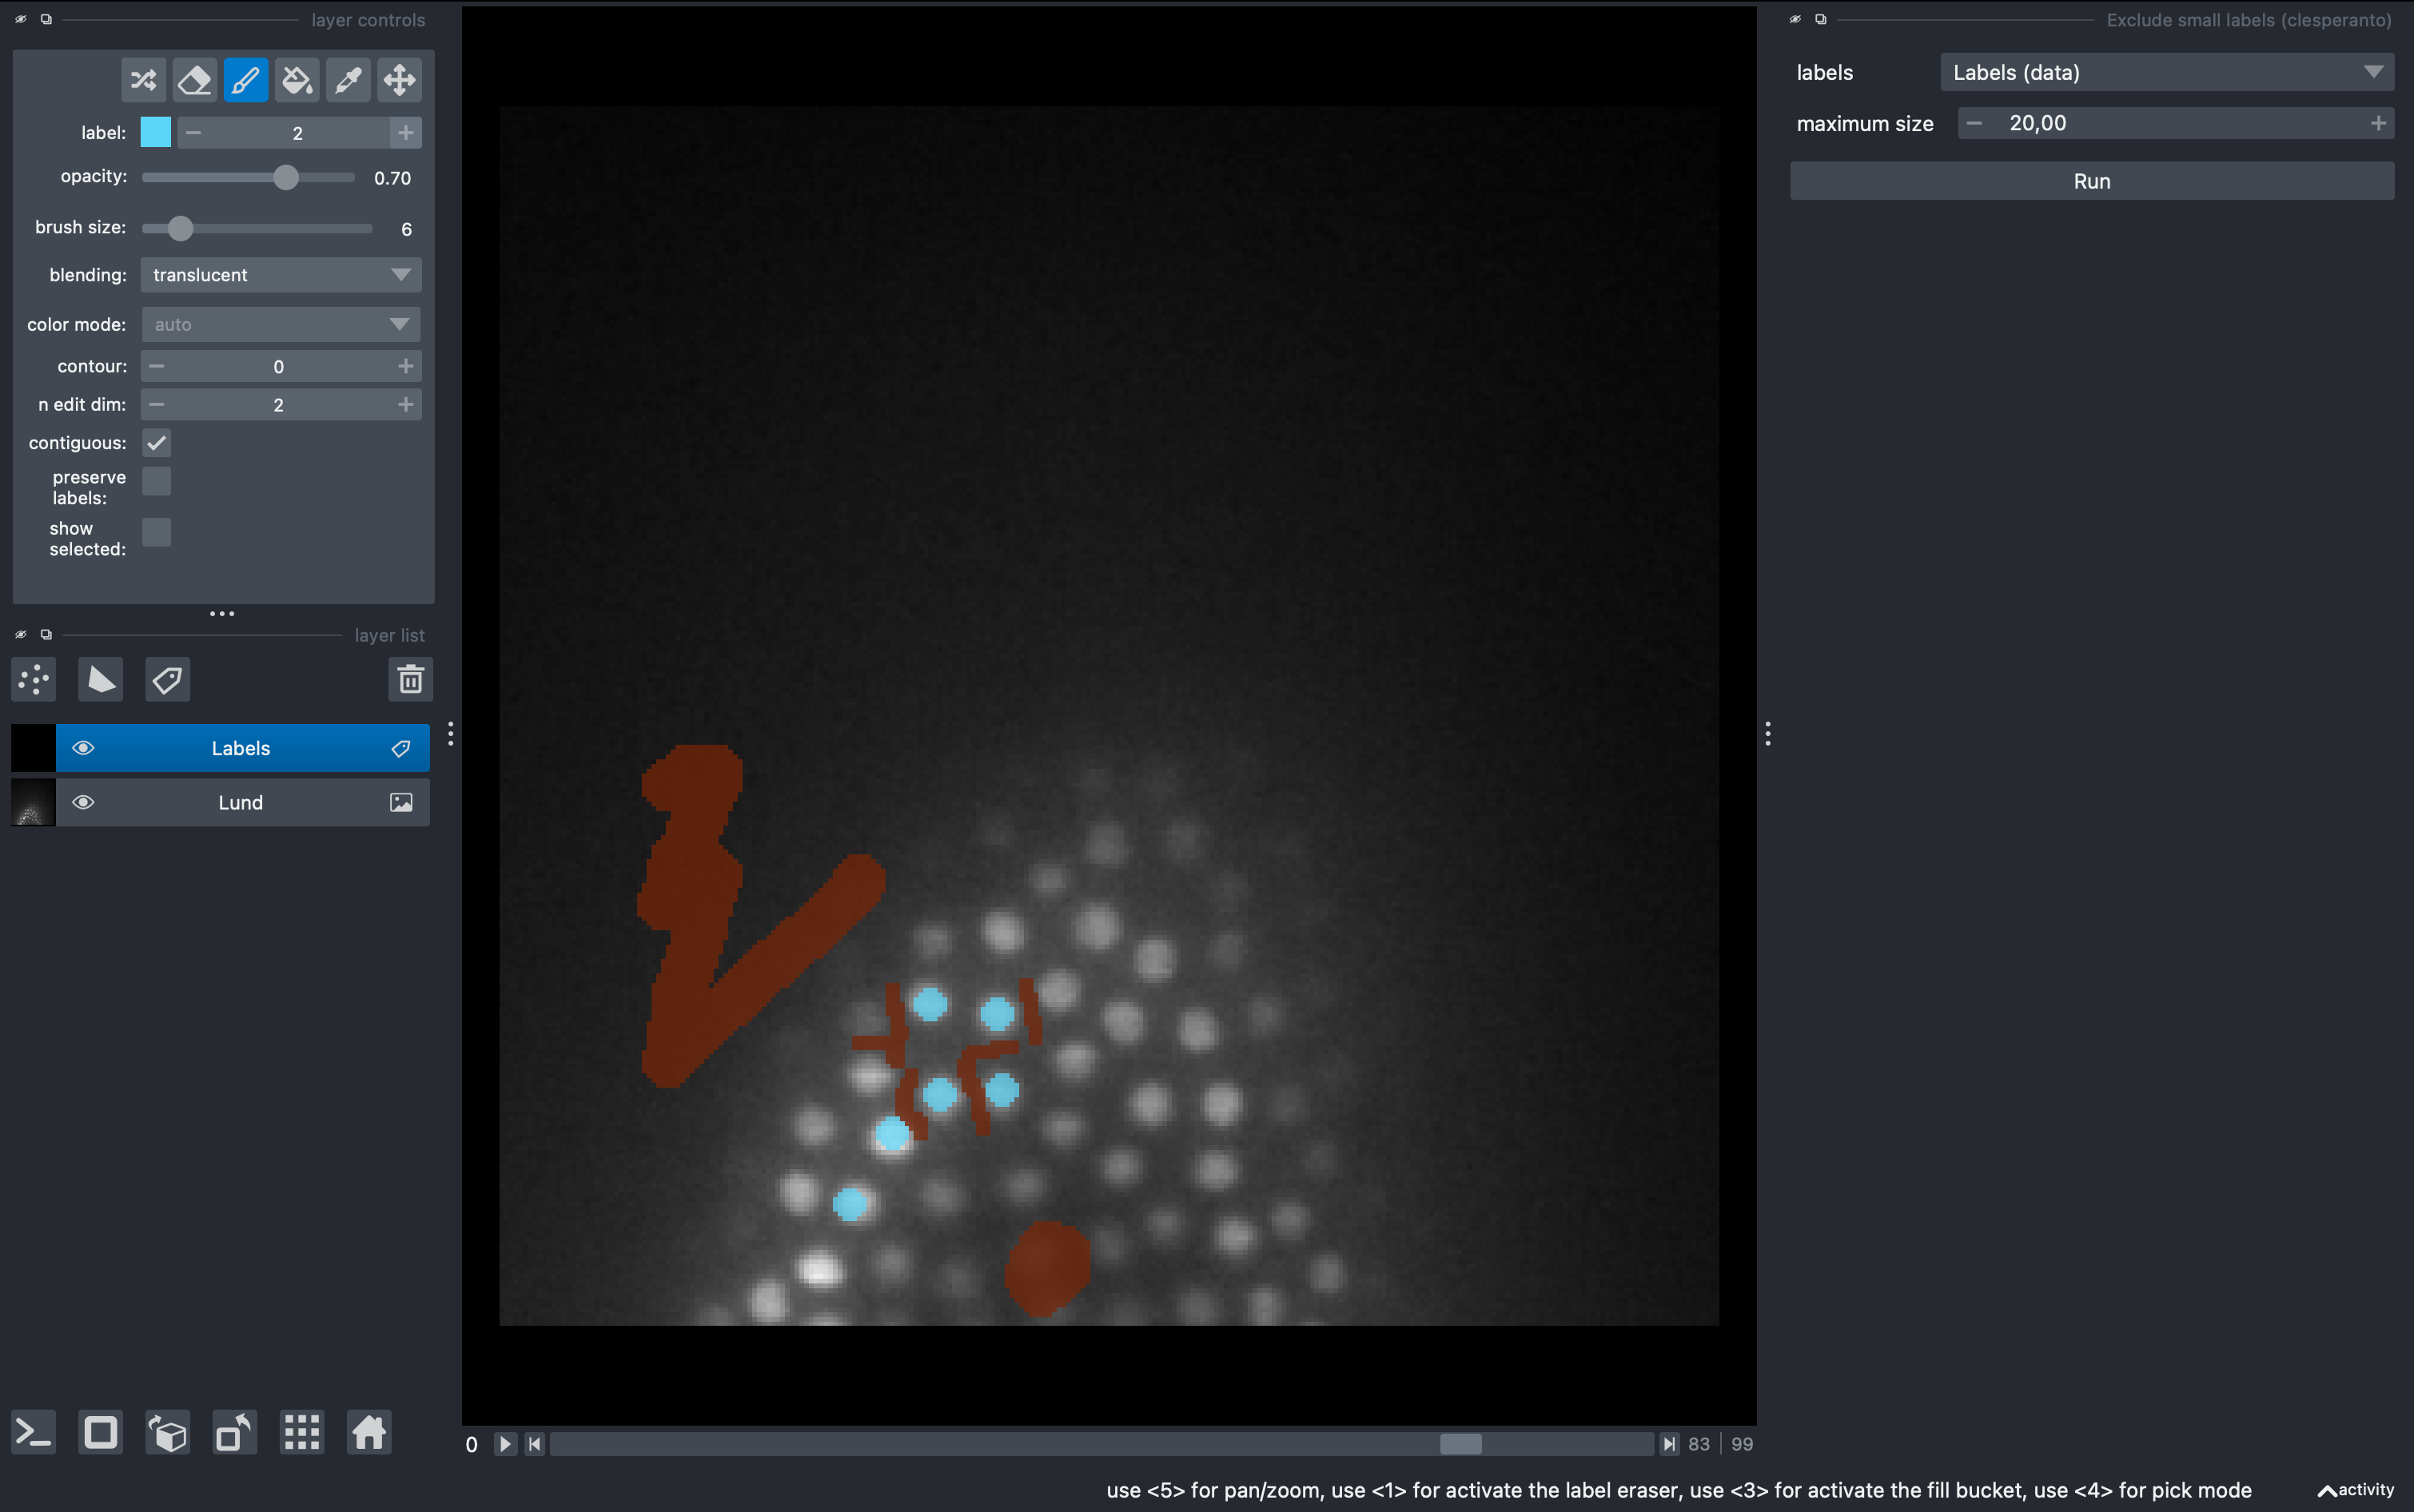
Task: Uncheck the contiguous checkbox
Action: pyautogui.click(x=156, y=443)
